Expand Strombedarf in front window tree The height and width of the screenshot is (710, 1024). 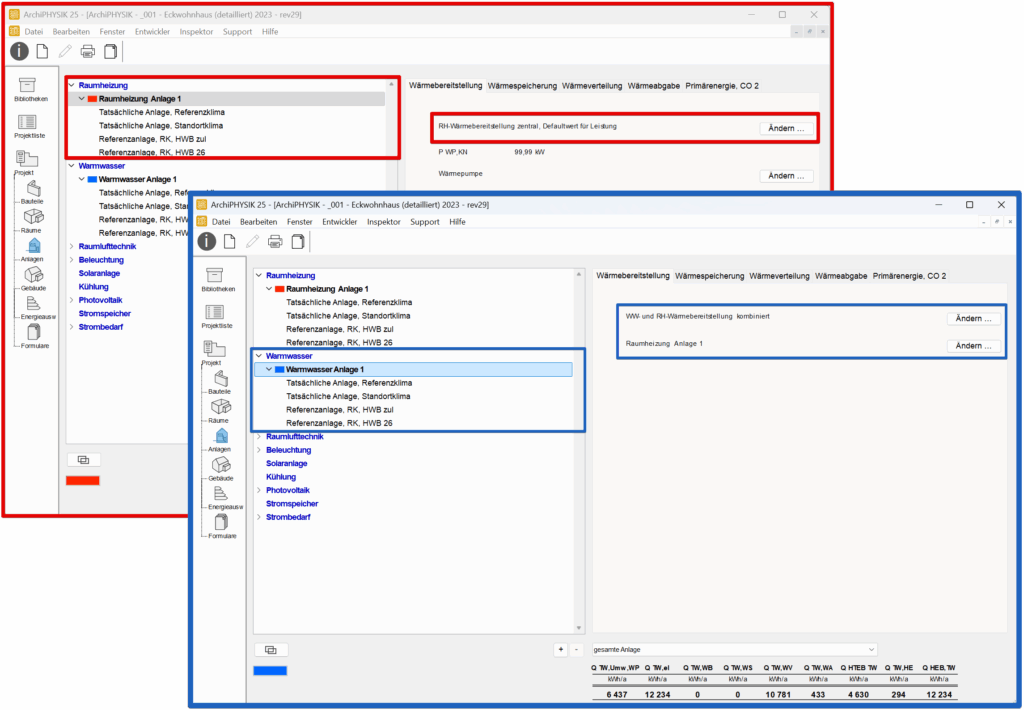259,517
